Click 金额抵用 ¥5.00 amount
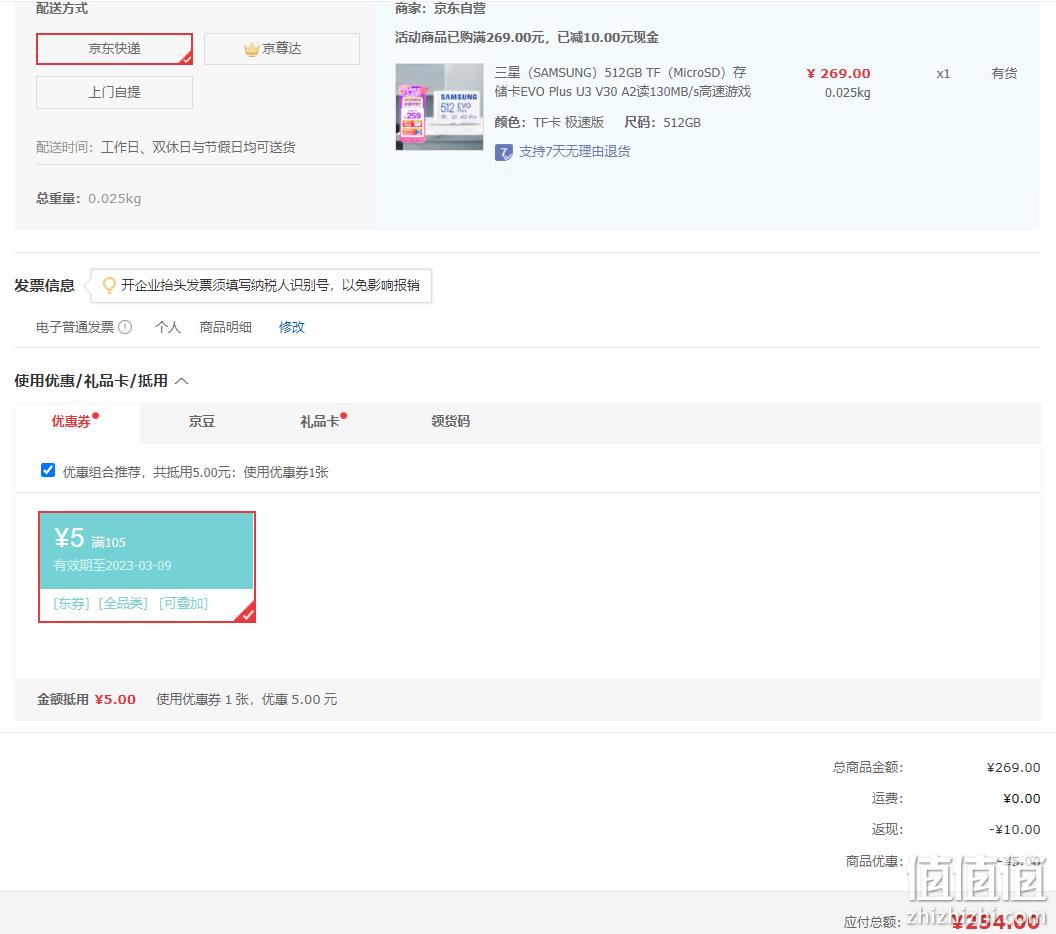This screenshot has width=1056, height=934. [115, 700]
